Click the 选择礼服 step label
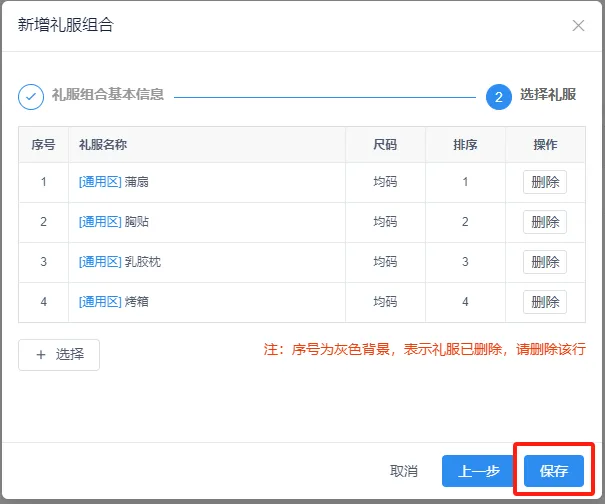Screen dimensions: 605x504 (548, 96)
